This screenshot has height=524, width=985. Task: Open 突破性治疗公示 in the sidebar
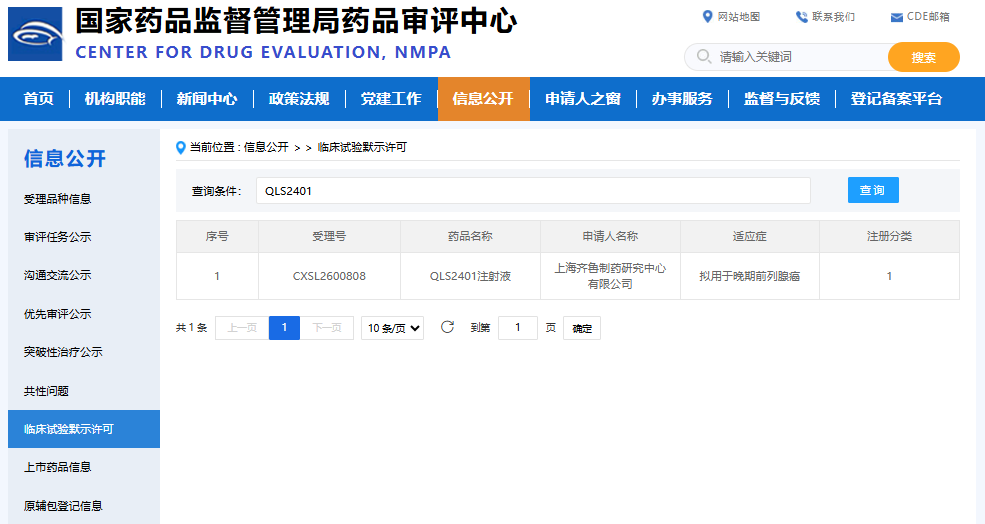pyautogui.click(x=63, y=352)
